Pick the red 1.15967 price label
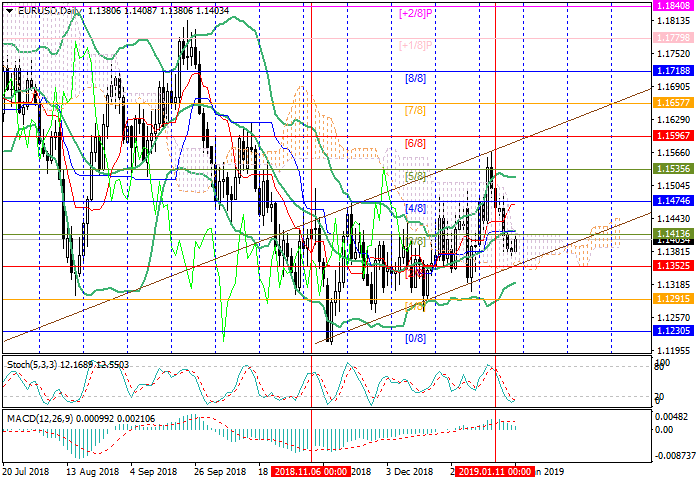 click(x=672, y=135)
